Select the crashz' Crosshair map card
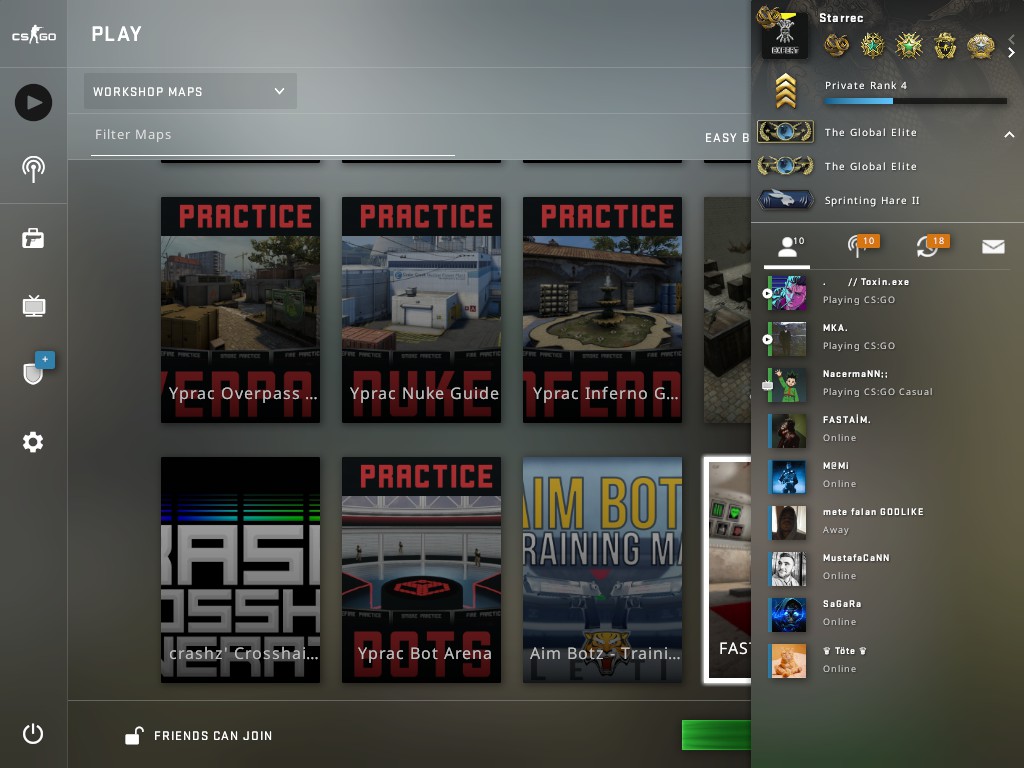 pyautogui.click(x=240, y=569)
